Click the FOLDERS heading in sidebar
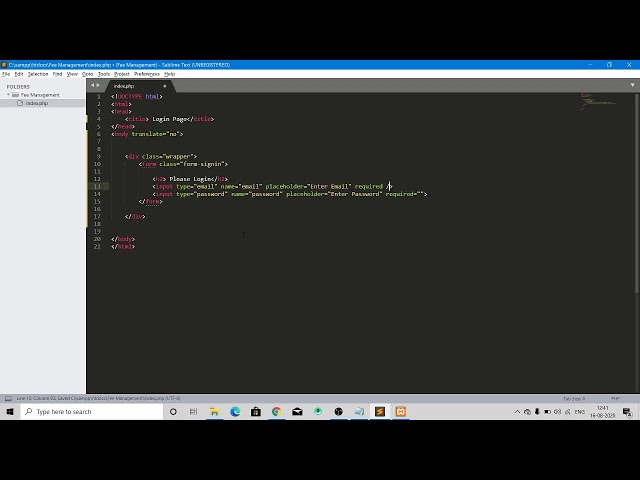Screen dimensions: 640x480 [18, 87]
